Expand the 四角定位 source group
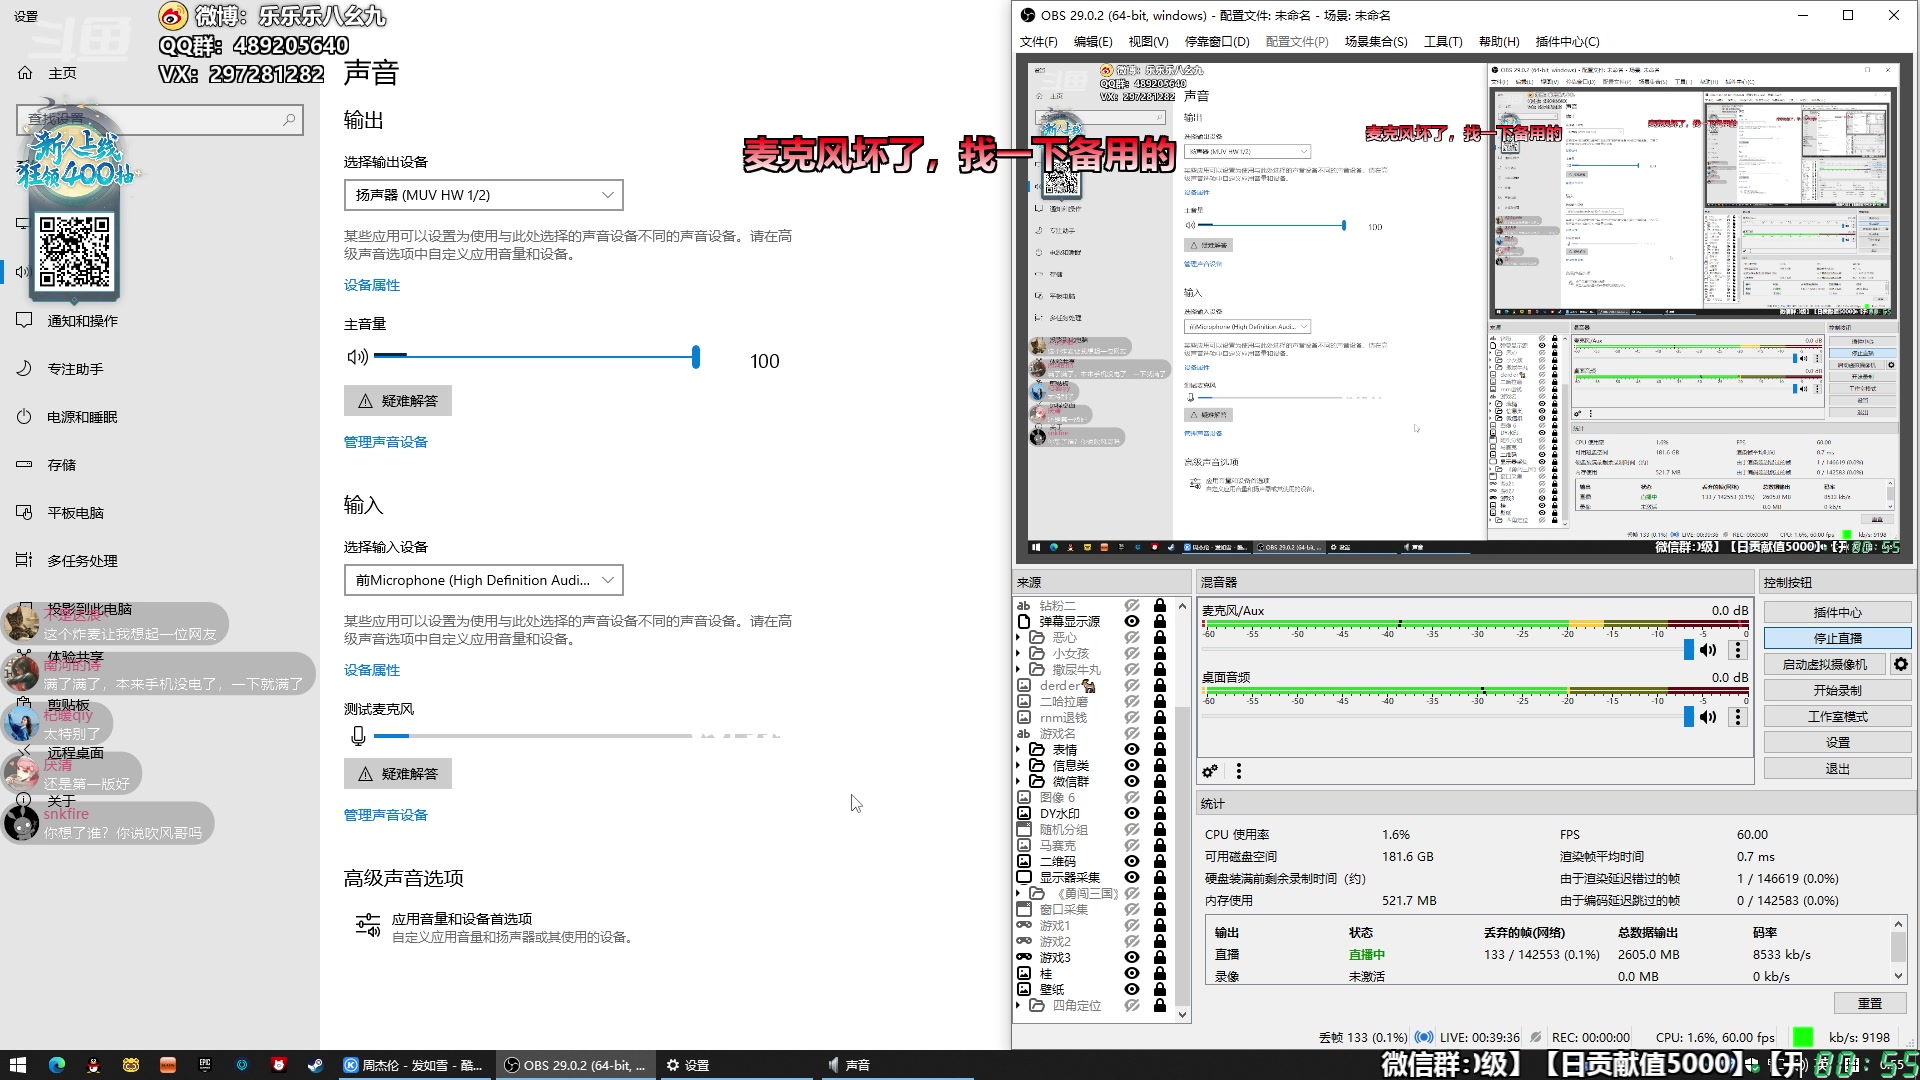The height and width of the screenshot is (1080, 1920). tap(1019, 1005)
